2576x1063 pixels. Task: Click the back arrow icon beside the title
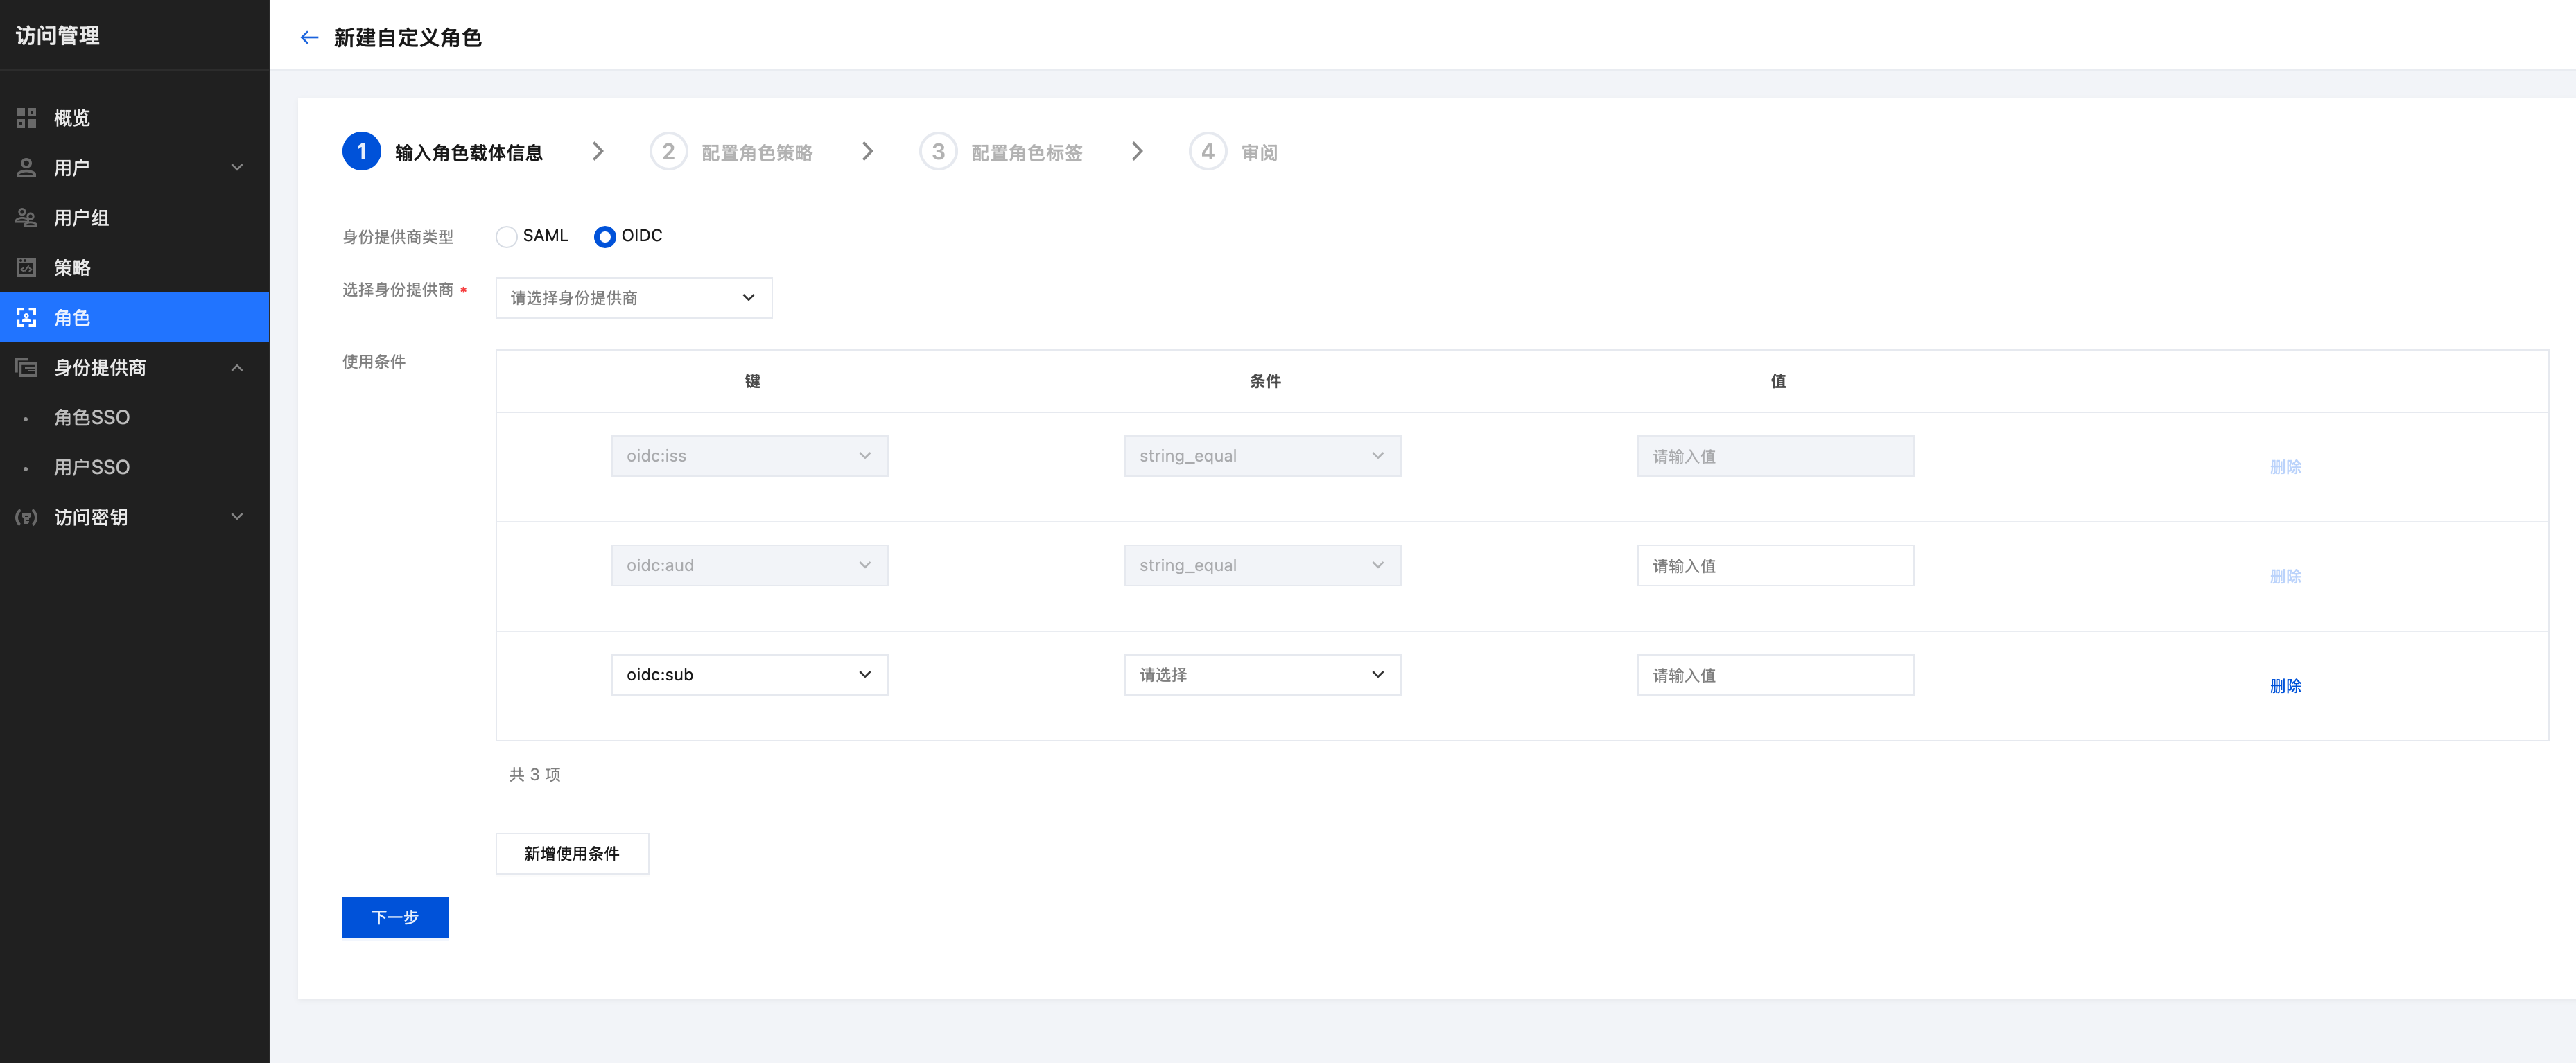pyautogui.click(x=309, y=38)
